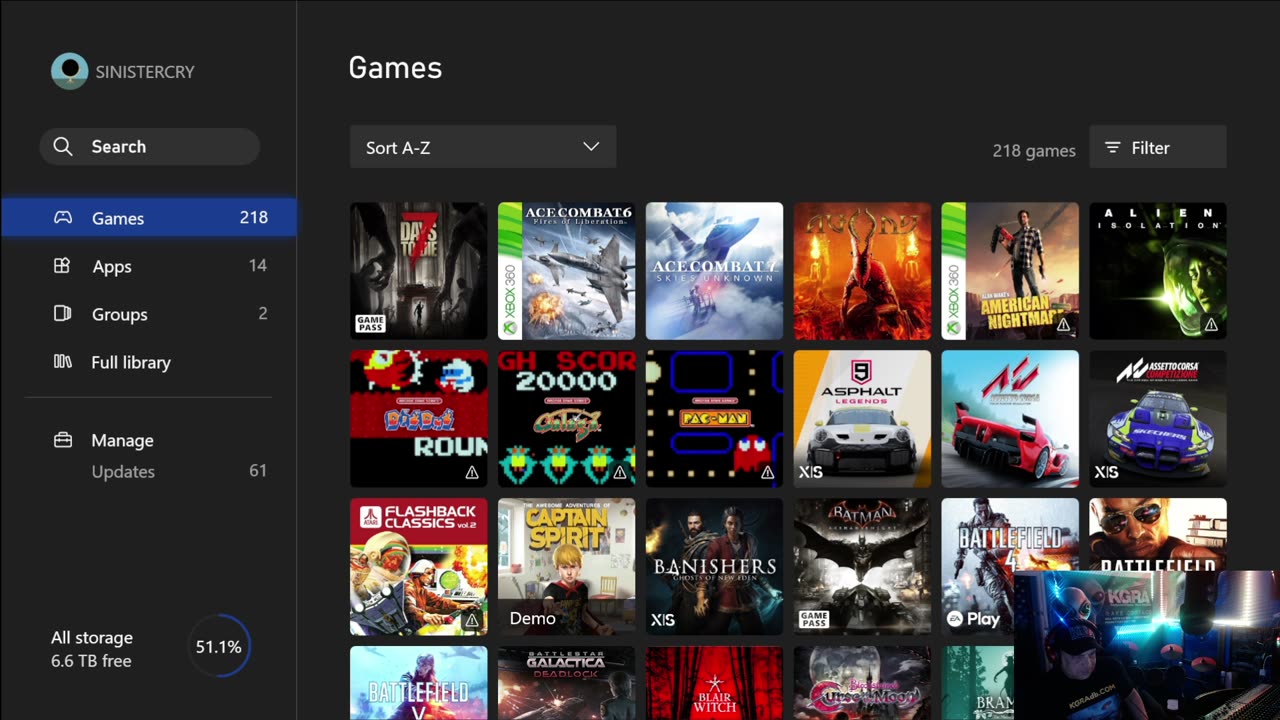
Task: Open the SINISTERCRY profile avatar
Action: [70, 71]
